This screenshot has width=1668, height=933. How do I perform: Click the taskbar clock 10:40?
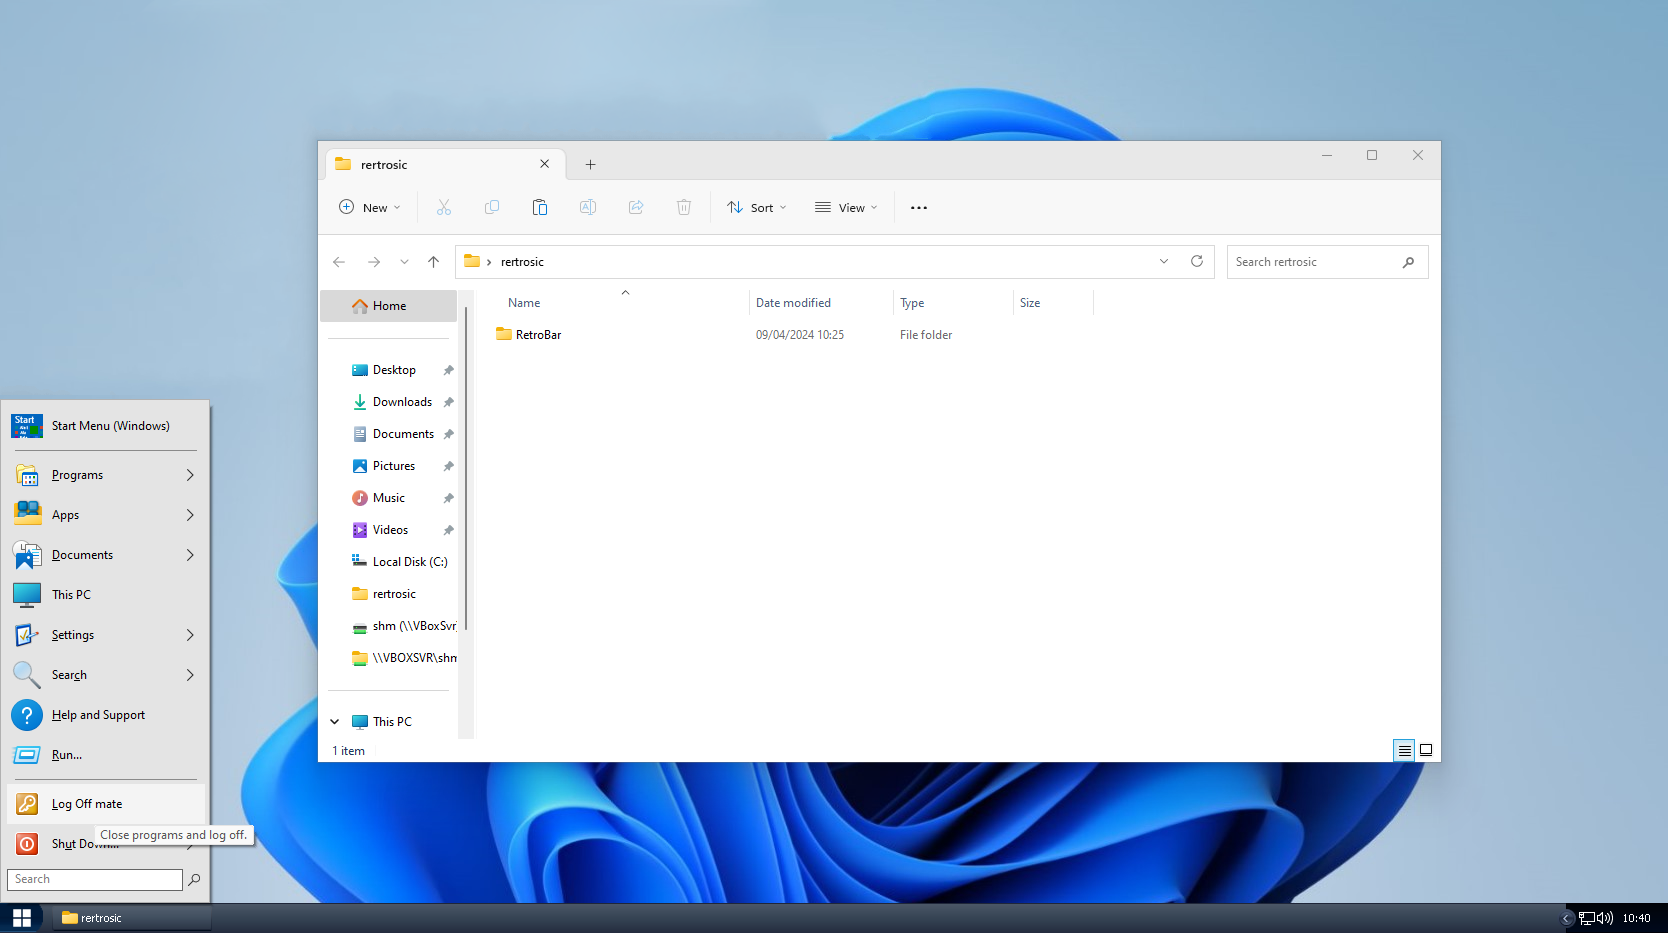click(1636, 918)
